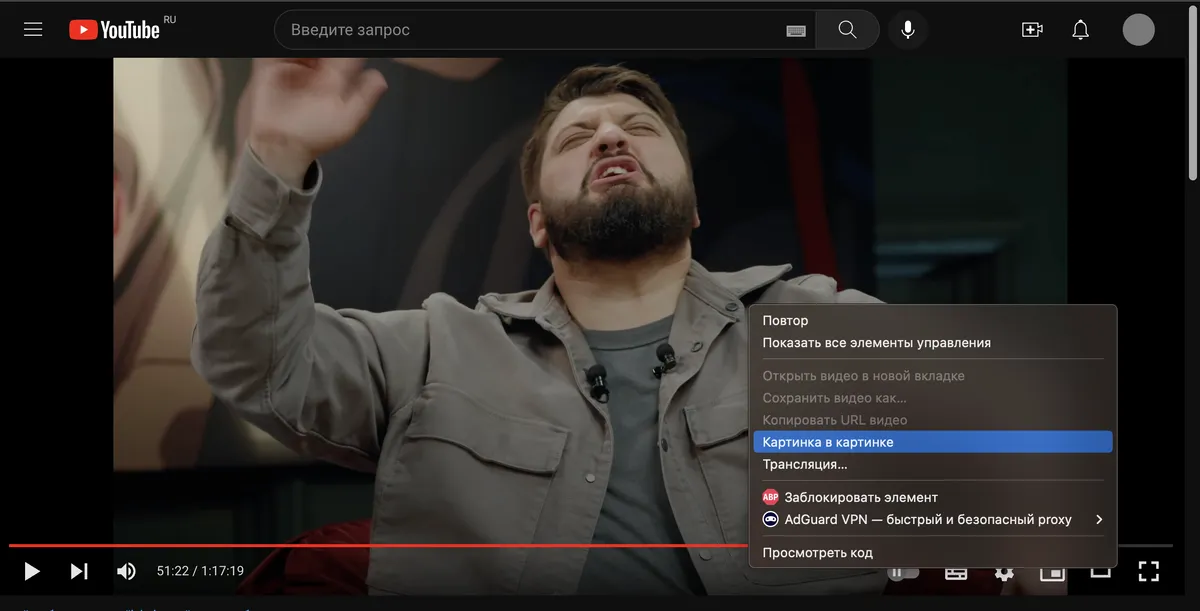Screen dimensions: 1200x611
Task: Open the notifications bell
Action: point(1081,30)
